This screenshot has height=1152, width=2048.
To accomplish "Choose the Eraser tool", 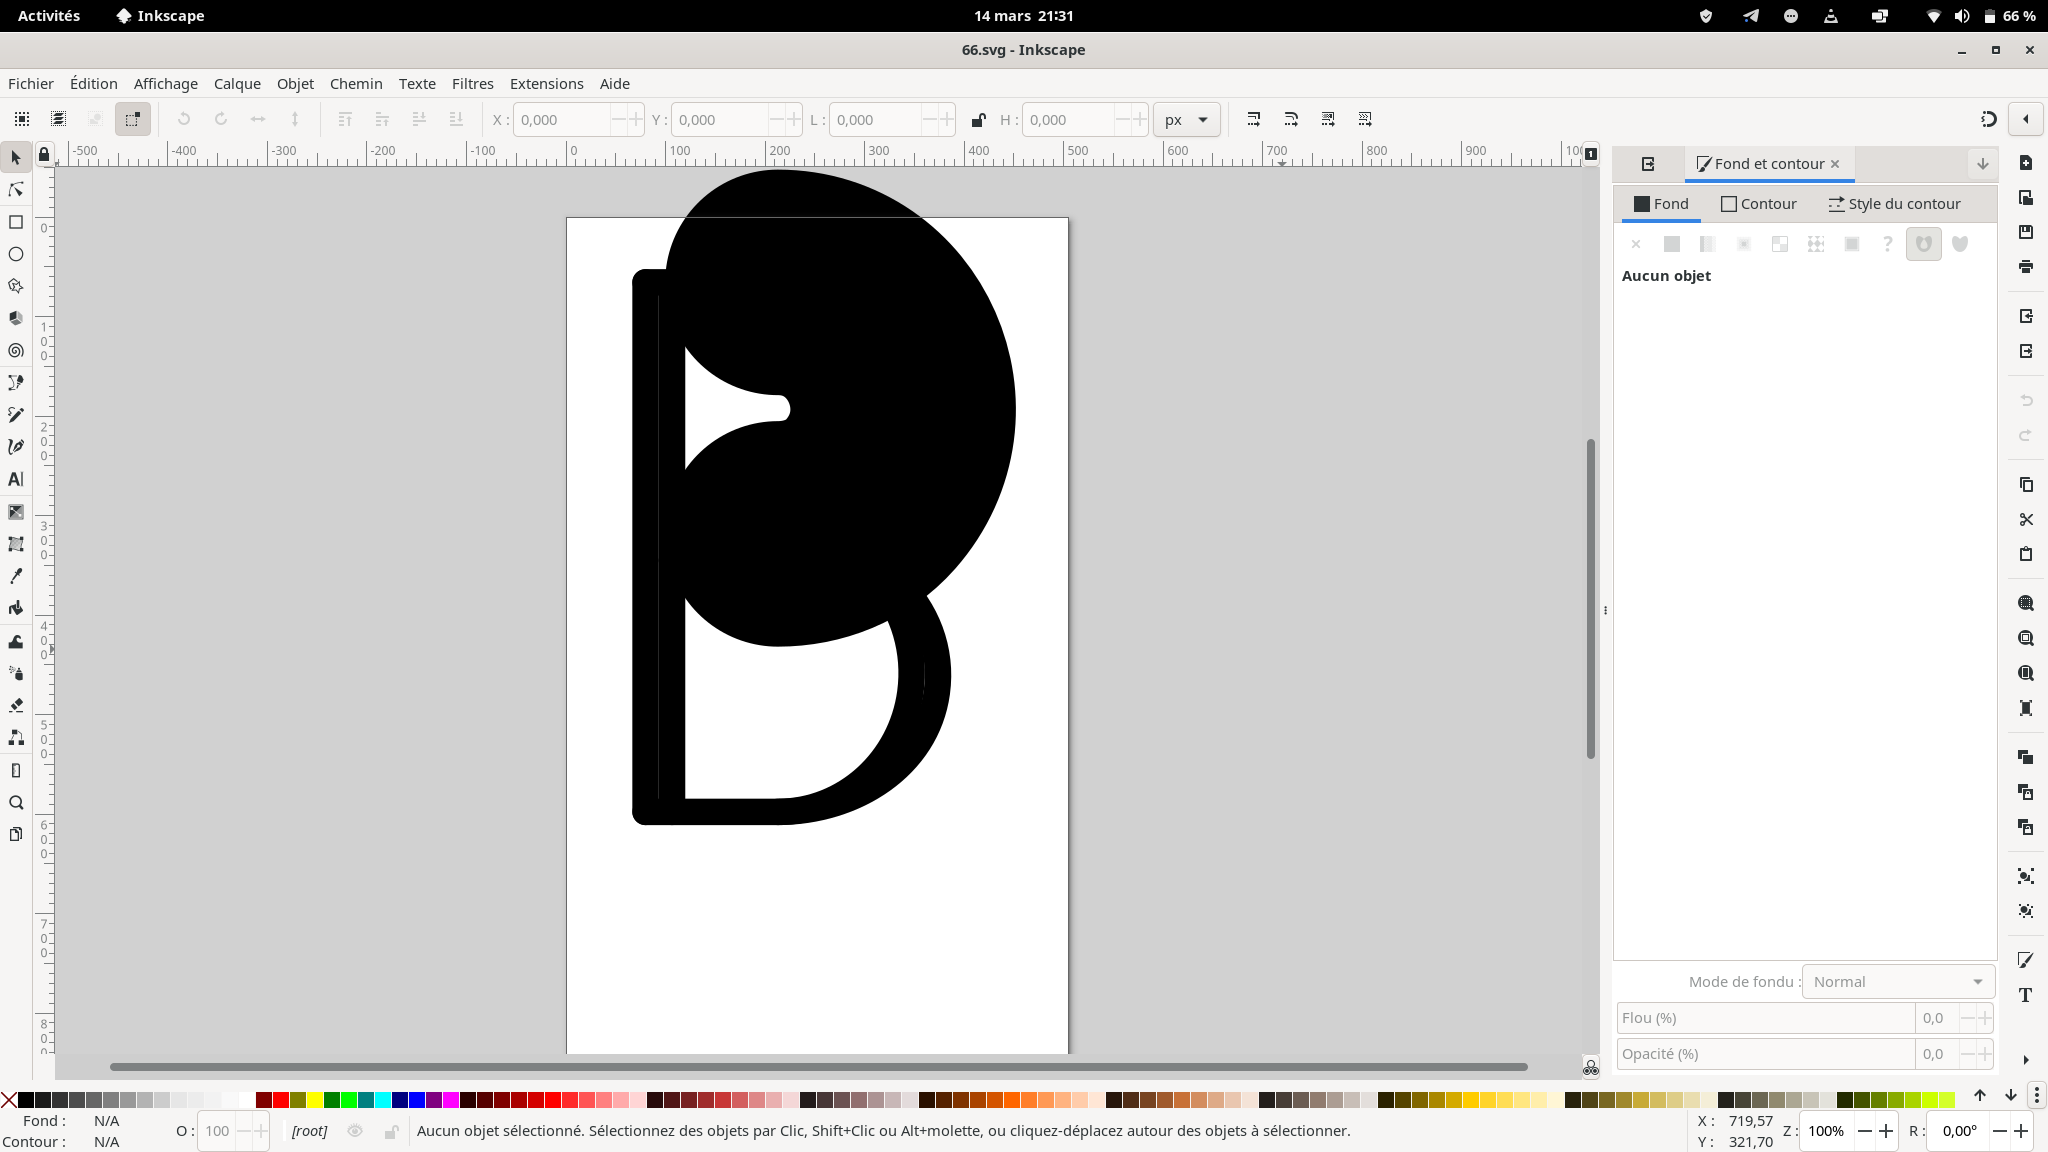I will 16,705.
